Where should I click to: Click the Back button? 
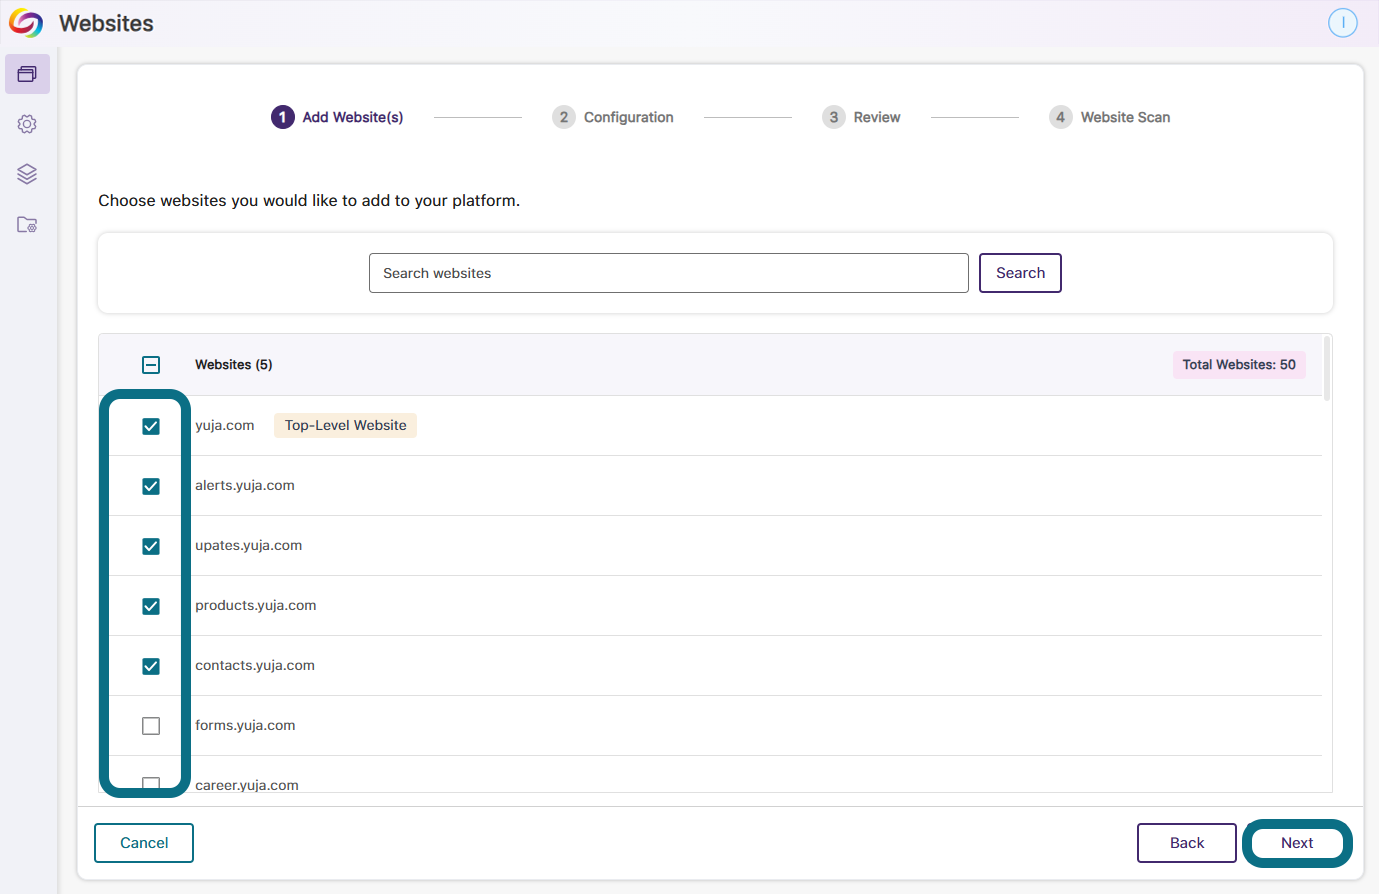(x=1187, y=843)
